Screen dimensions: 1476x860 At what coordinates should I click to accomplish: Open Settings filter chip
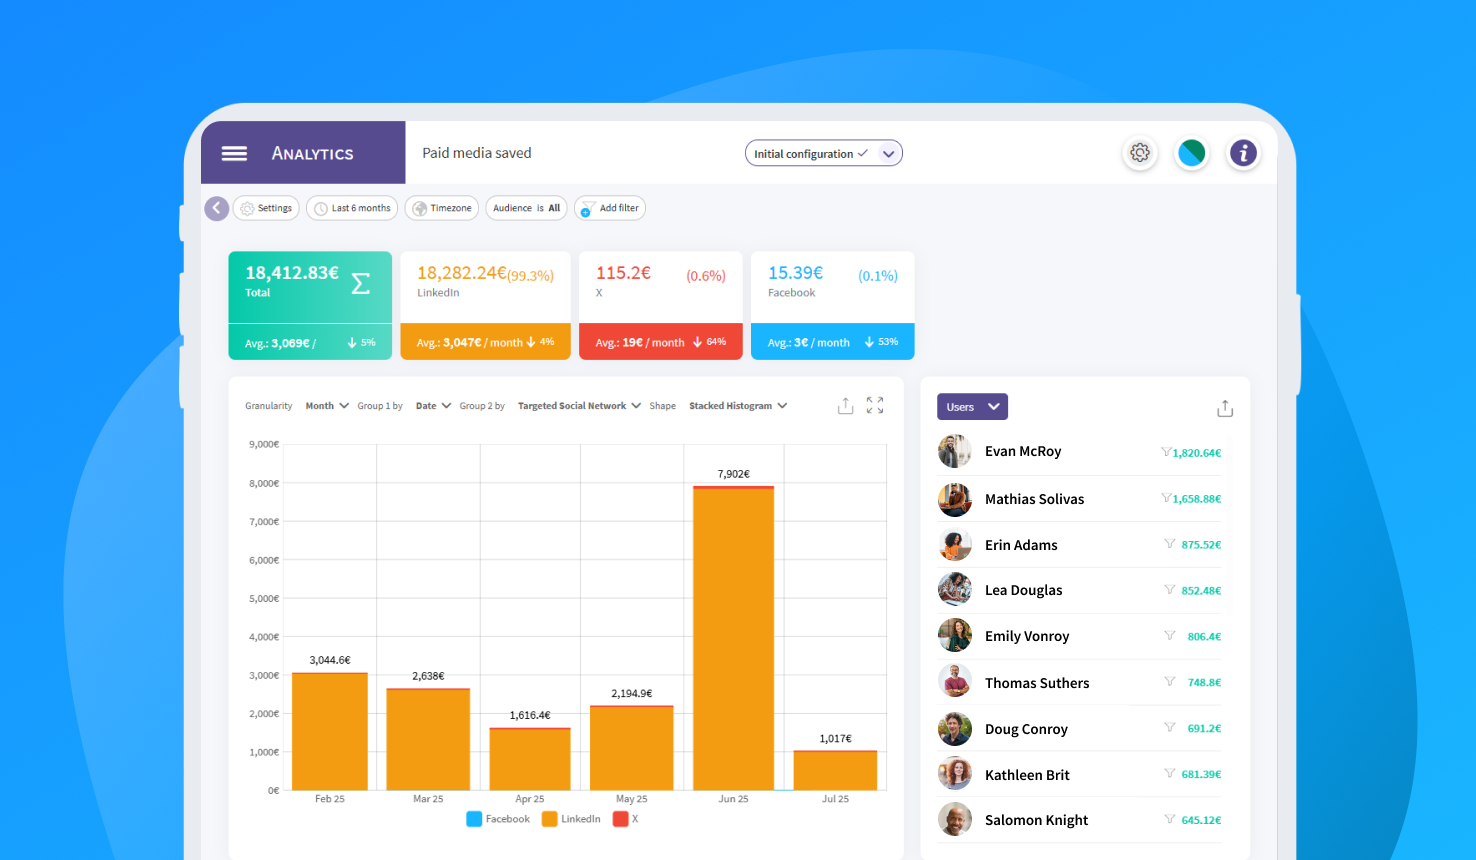(x=266, y=208)
